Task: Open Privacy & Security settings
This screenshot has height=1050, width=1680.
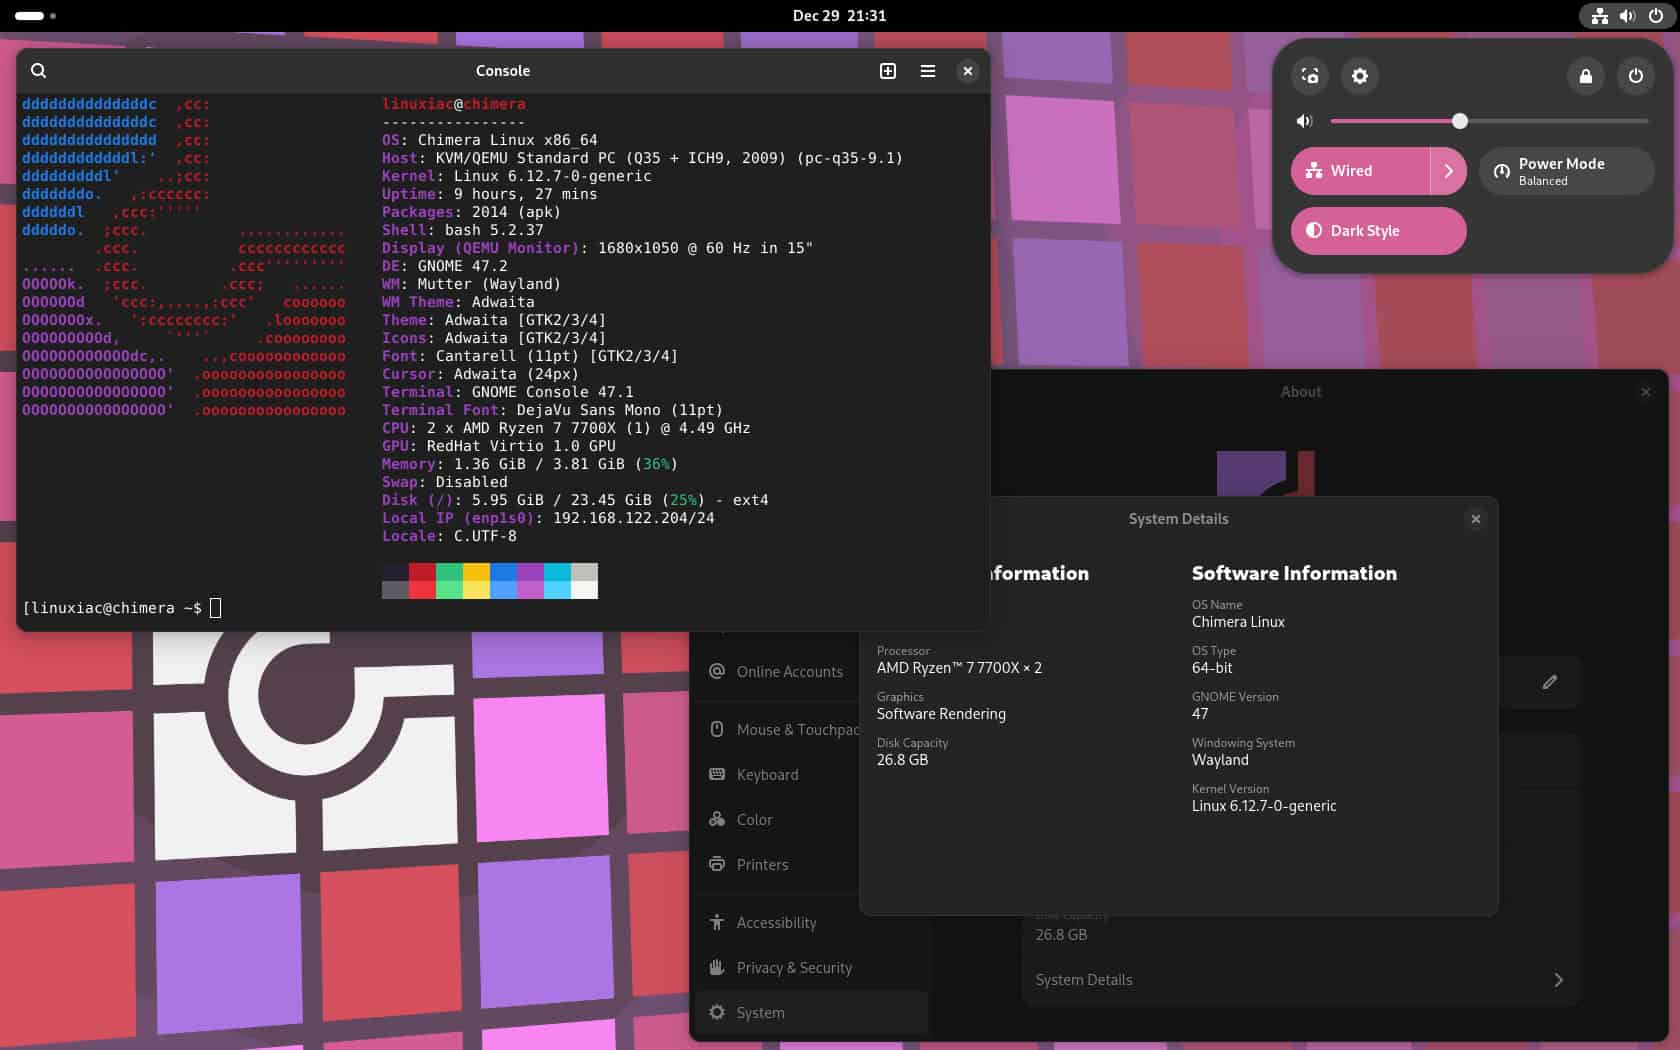Action: click(793, 967)
